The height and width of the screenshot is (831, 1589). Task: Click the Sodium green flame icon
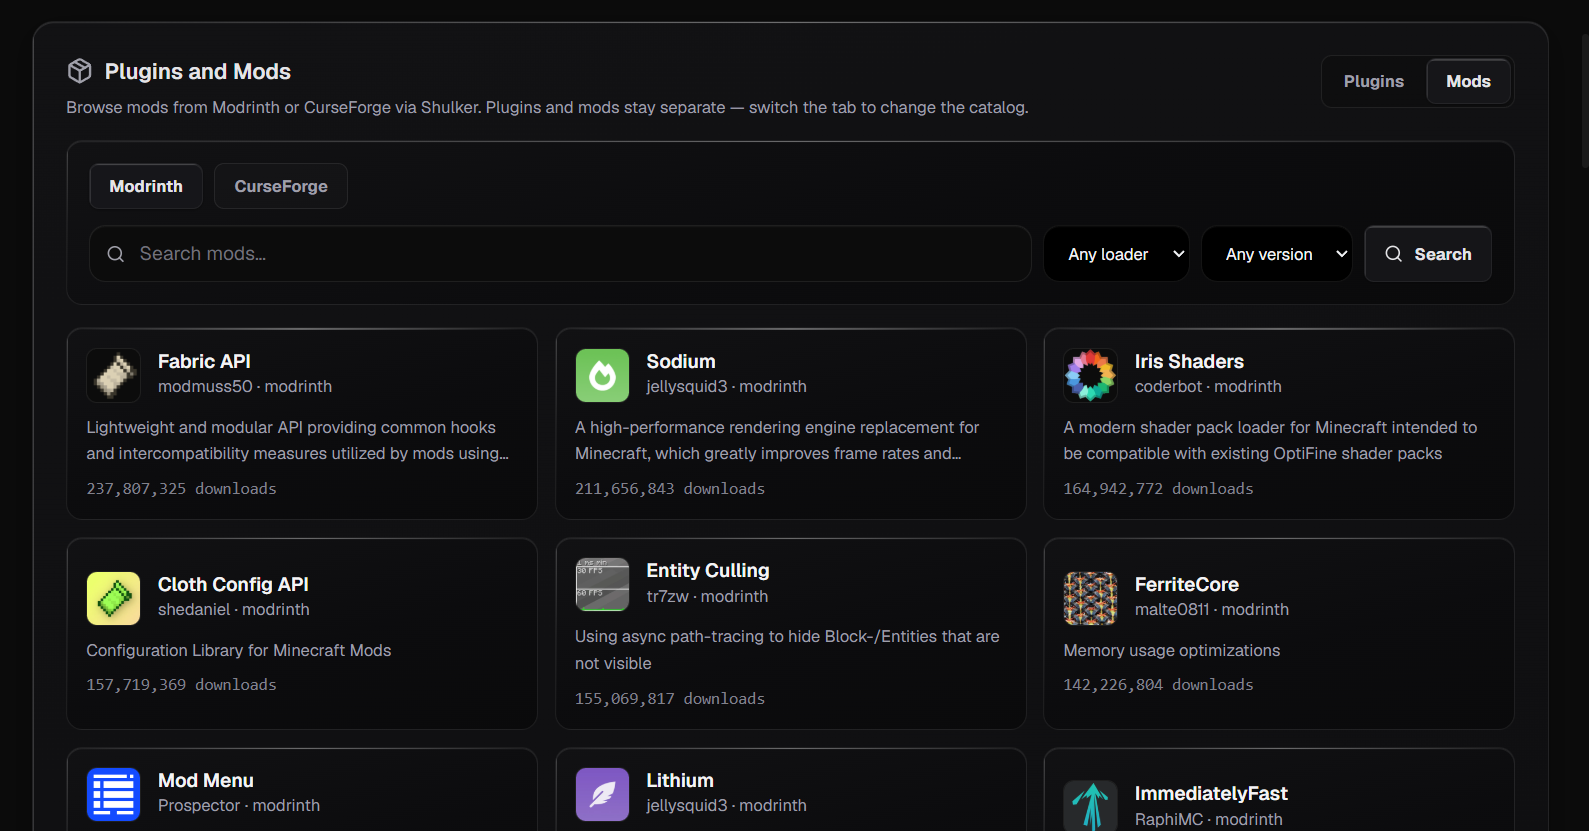point(602,375)
